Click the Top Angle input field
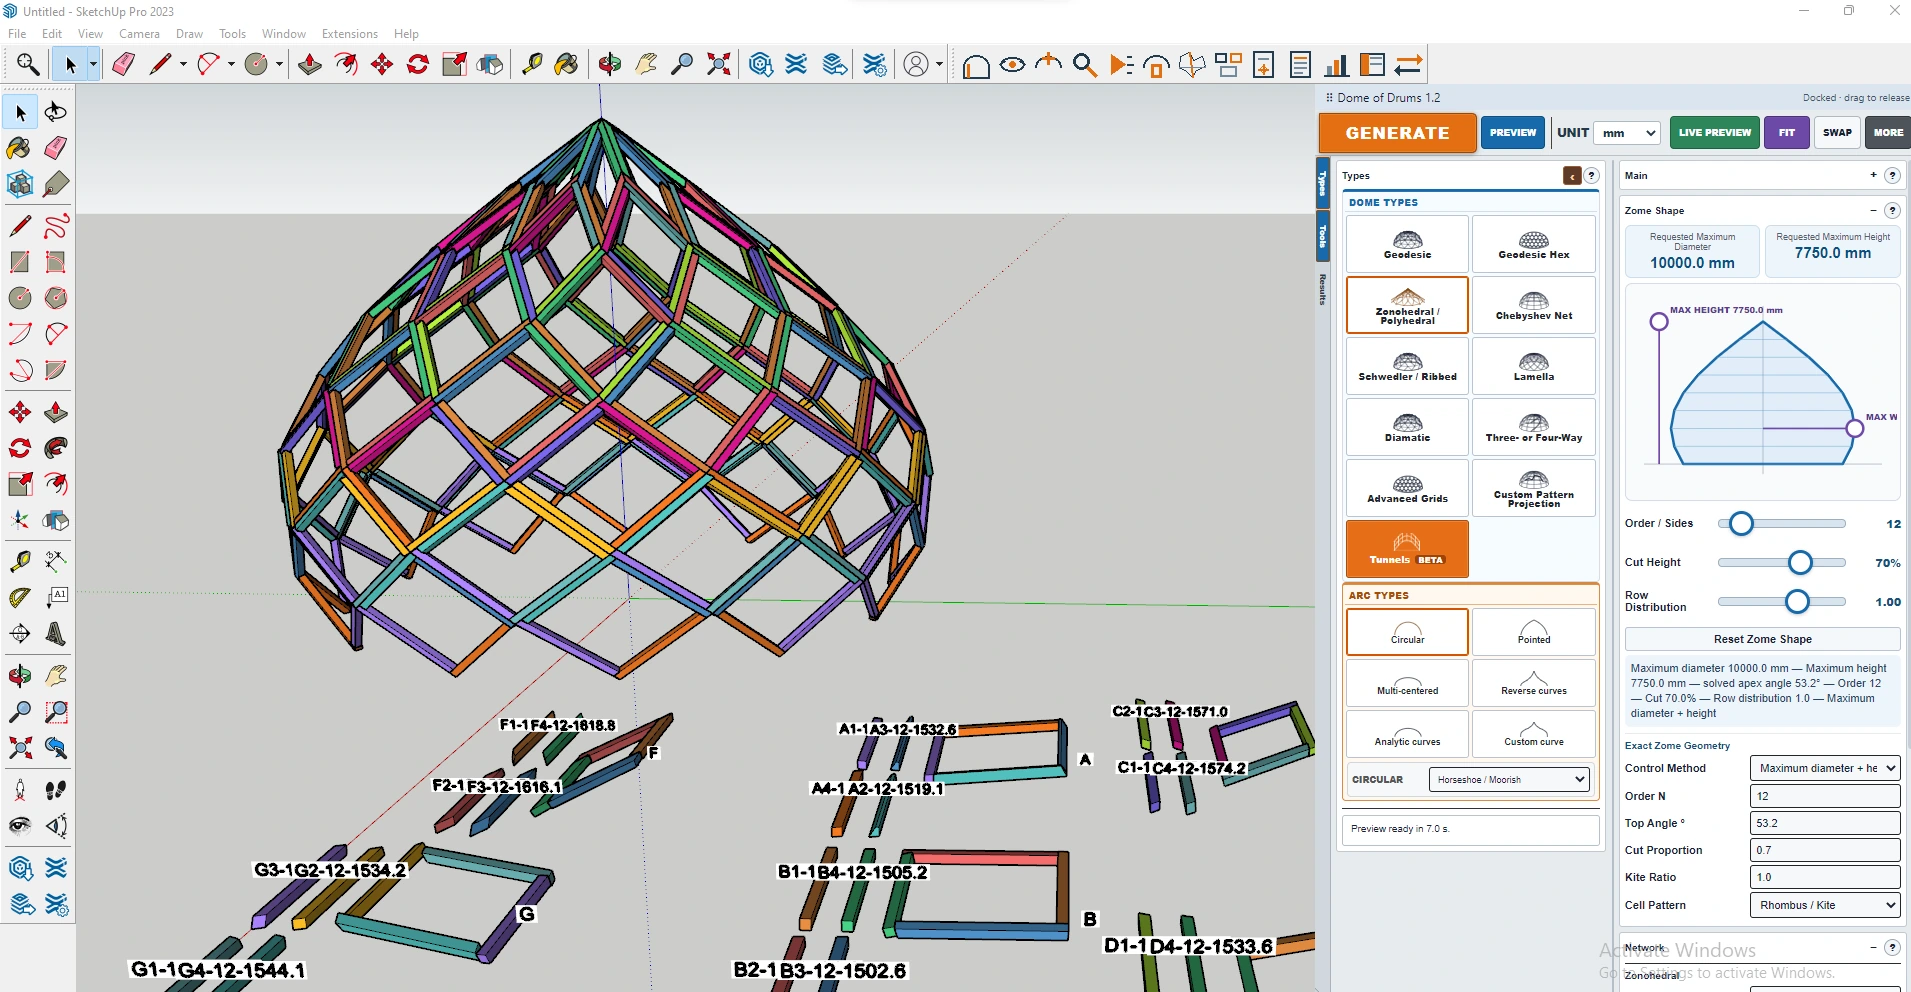1911x992 pixels. [1825, 823]
